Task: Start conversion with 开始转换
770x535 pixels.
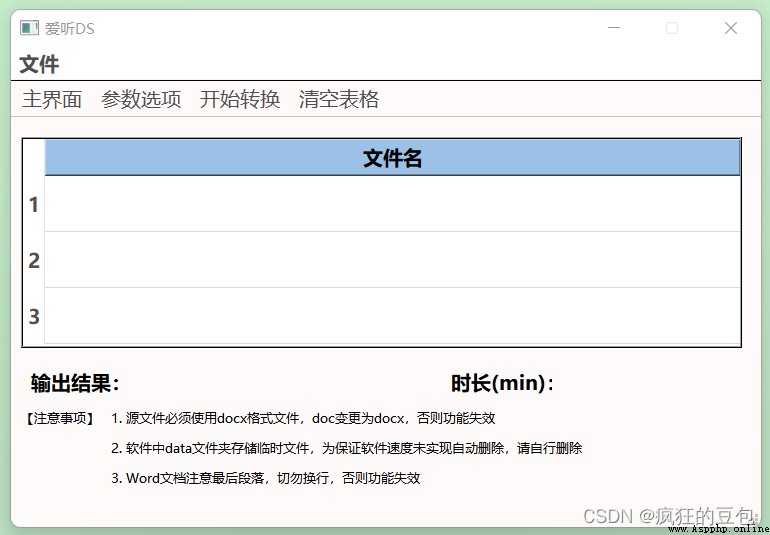Action: point(240,99)
